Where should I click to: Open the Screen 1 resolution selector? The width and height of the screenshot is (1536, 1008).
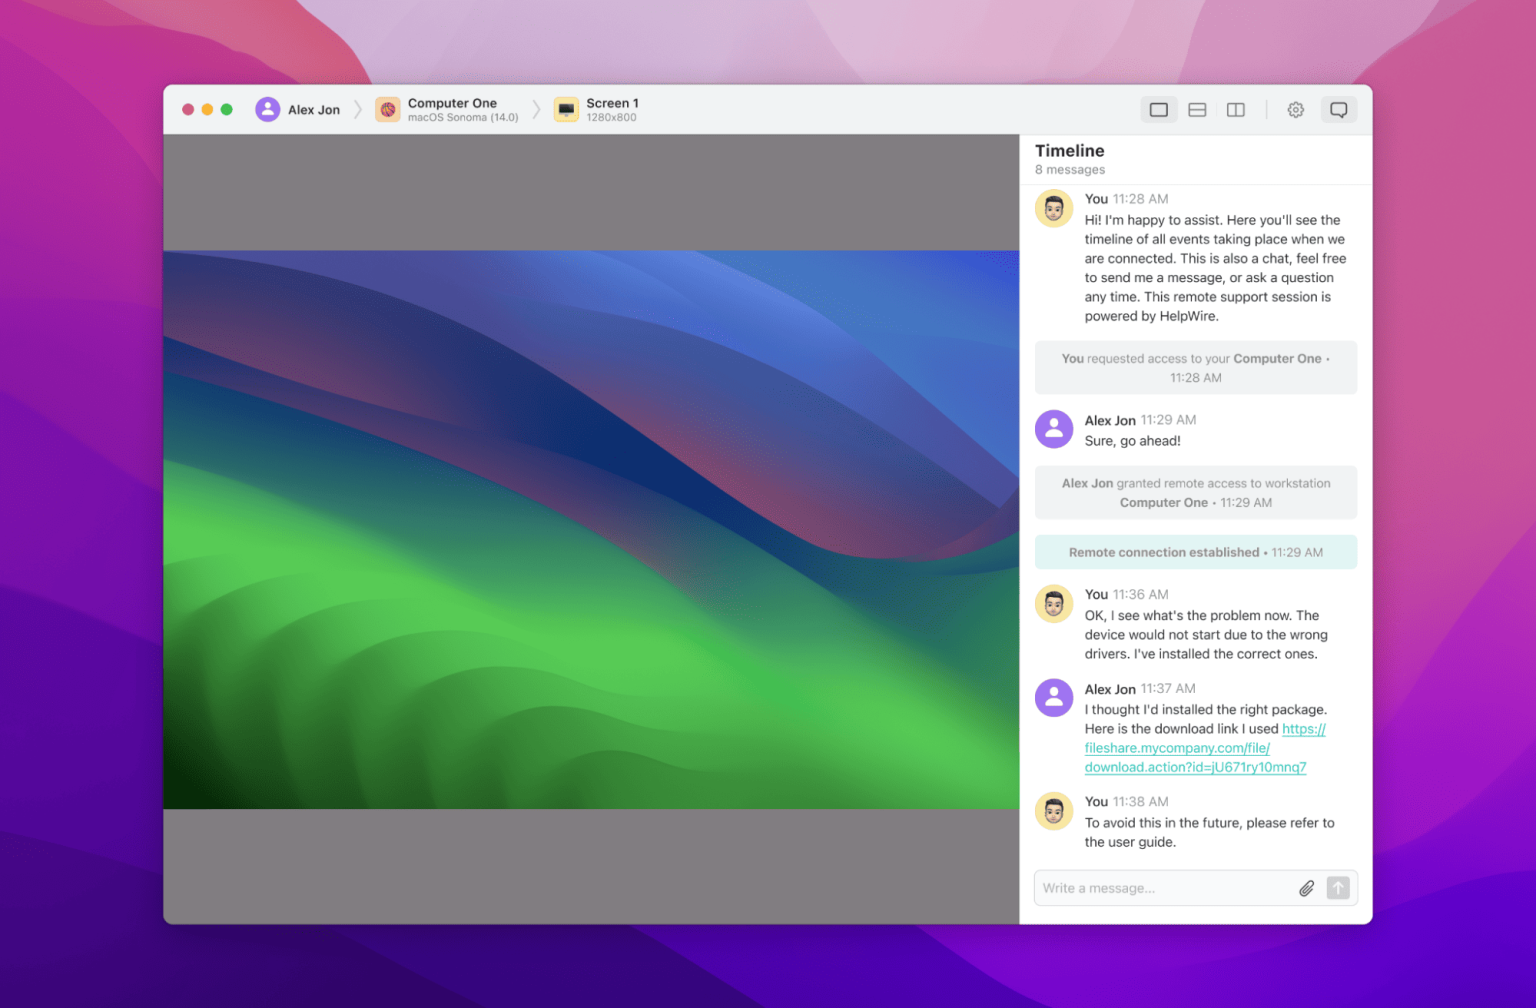click(611, 116)
